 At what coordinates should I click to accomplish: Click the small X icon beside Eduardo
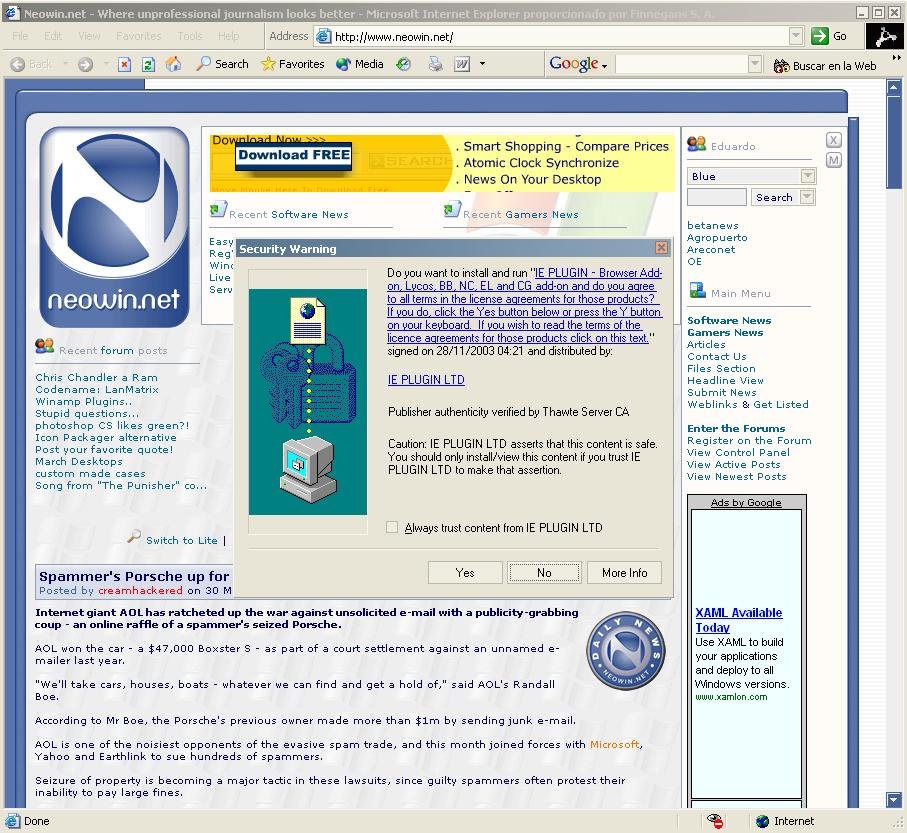pos(833,140)
